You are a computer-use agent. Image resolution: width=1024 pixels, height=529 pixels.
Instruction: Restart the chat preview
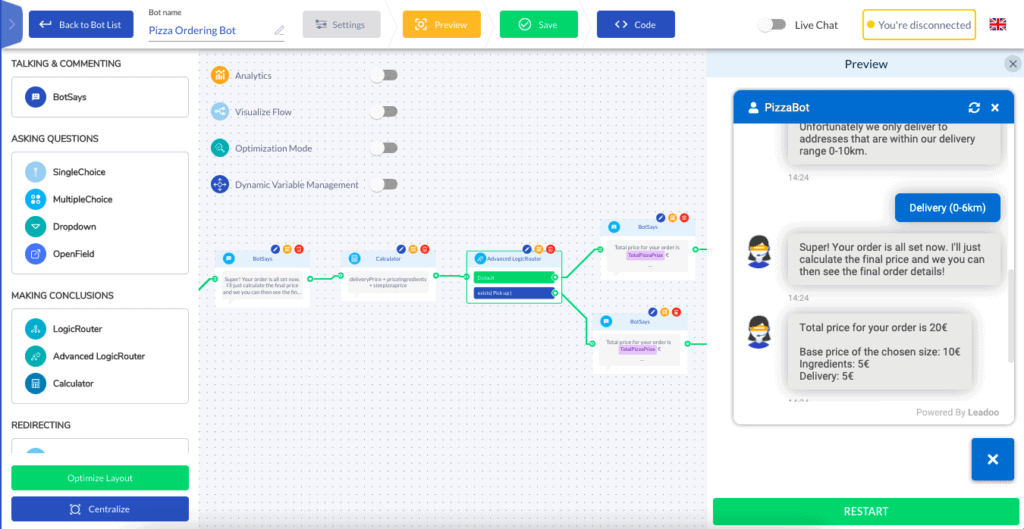point(865,511)
